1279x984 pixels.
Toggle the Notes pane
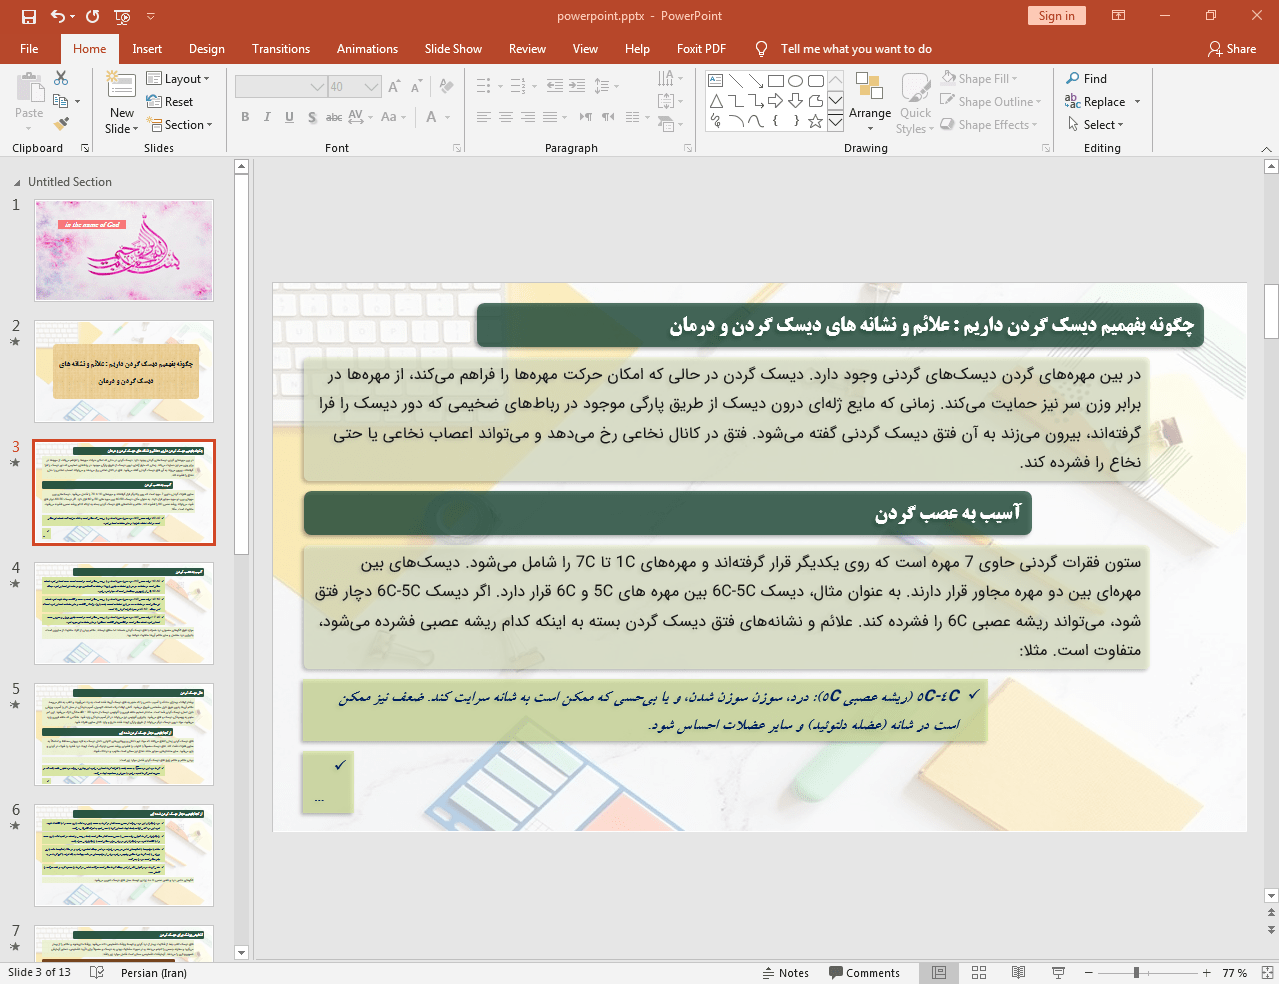pos(785,973)
